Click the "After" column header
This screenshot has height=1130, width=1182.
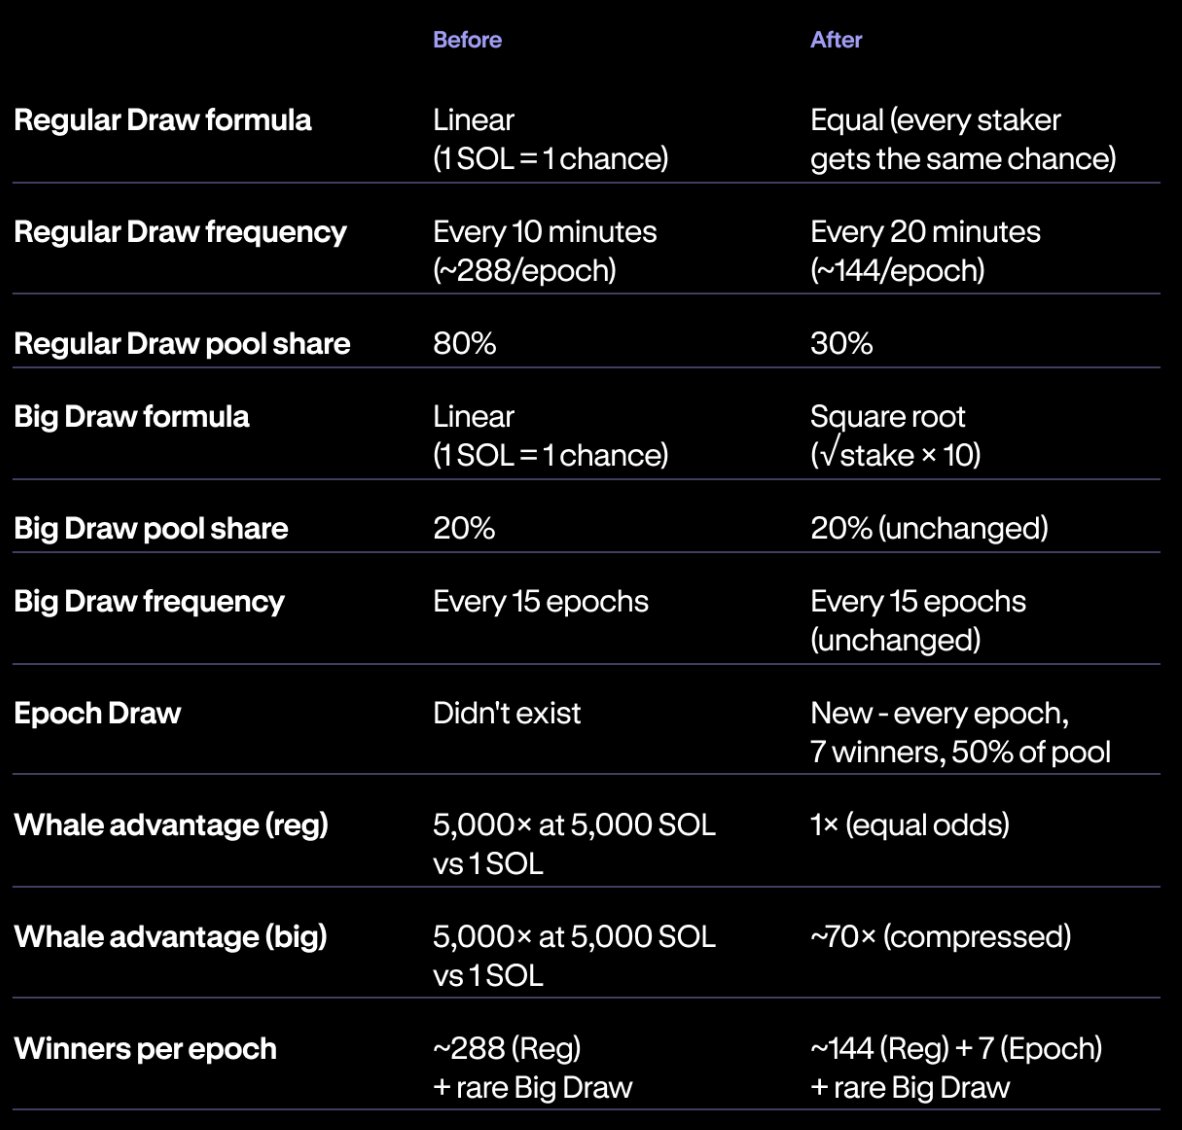tap(836, 40)
